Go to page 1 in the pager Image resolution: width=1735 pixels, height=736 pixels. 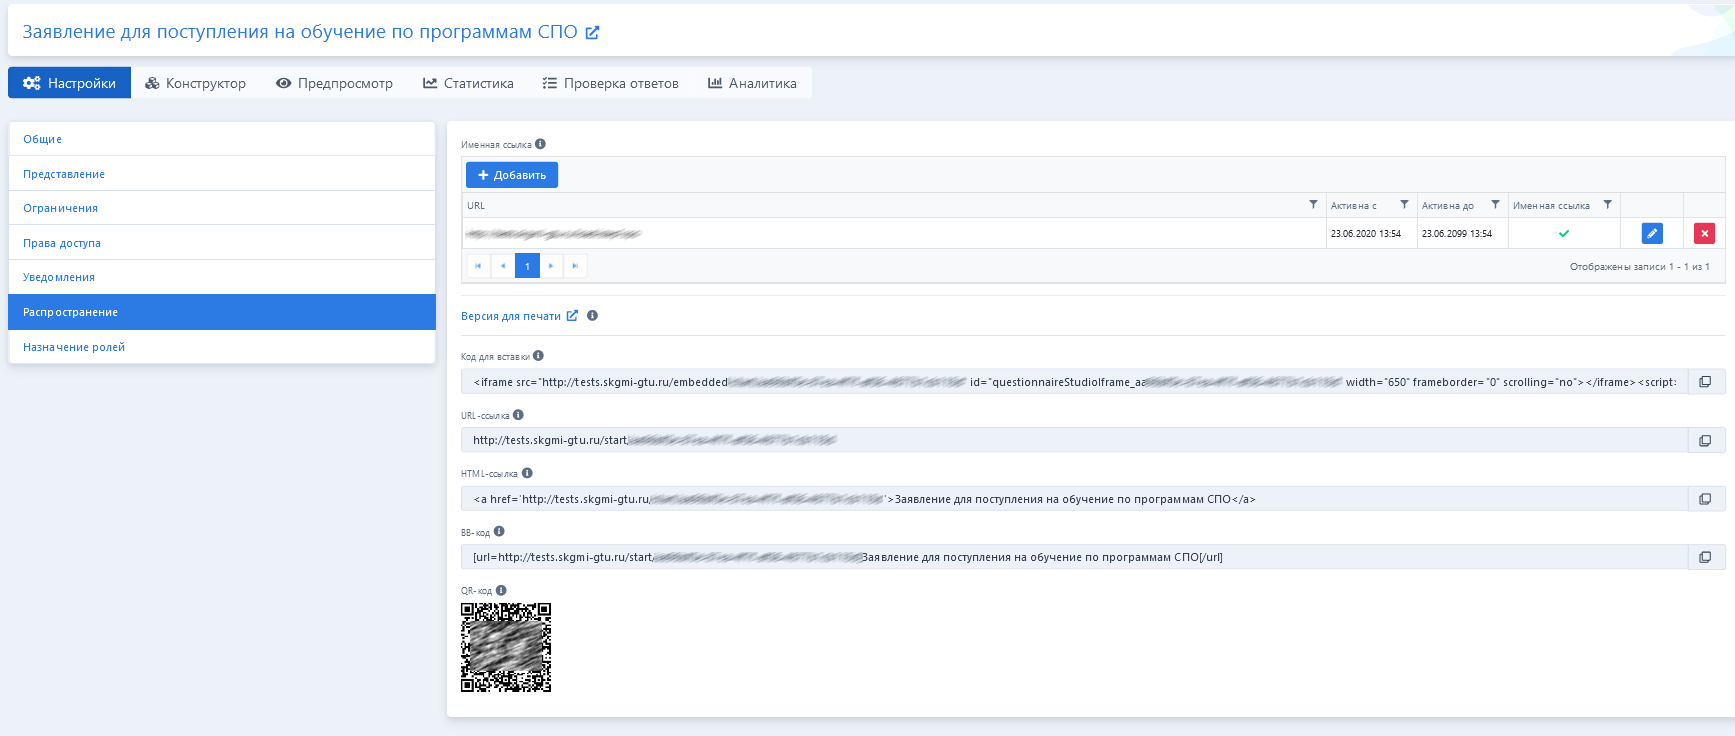[x=527, y=266]
